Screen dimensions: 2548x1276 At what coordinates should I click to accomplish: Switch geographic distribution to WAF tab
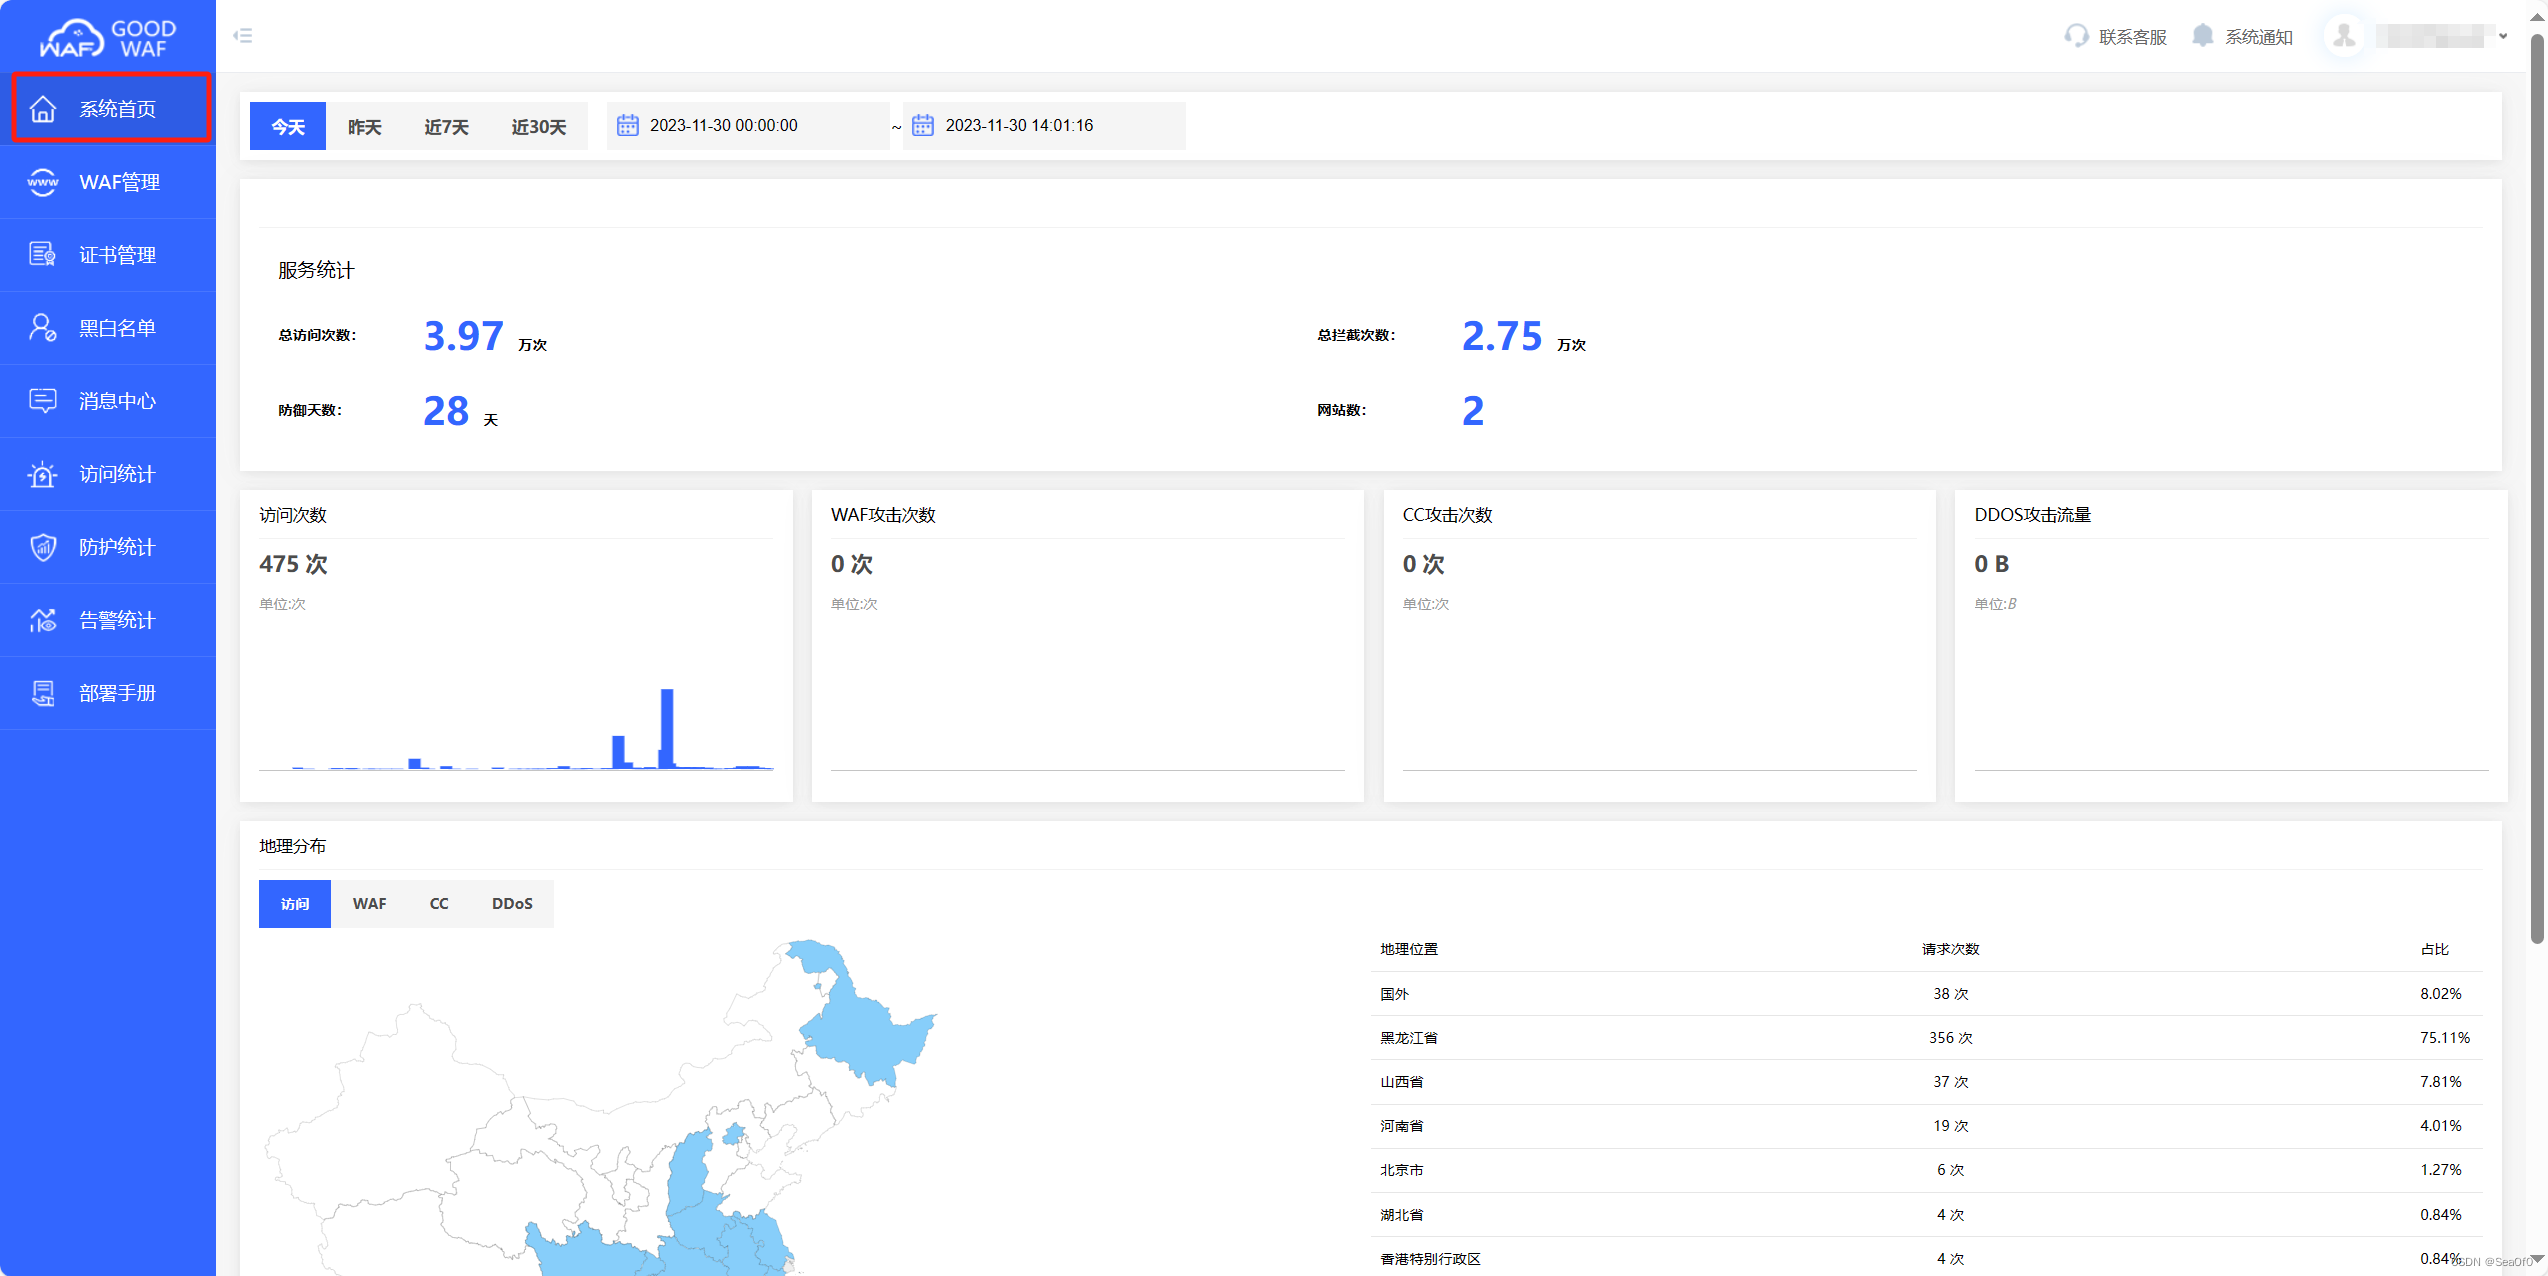369,904
